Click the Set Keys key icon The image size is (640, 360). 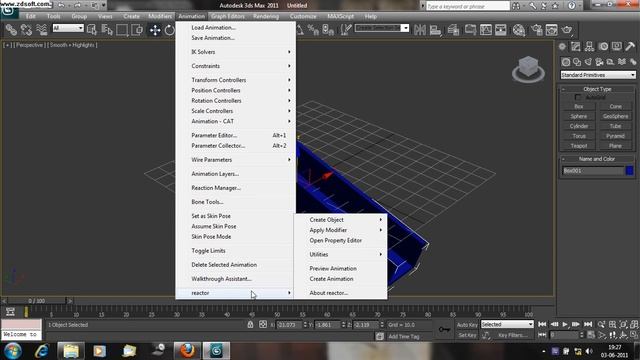(x=444, y=329)
